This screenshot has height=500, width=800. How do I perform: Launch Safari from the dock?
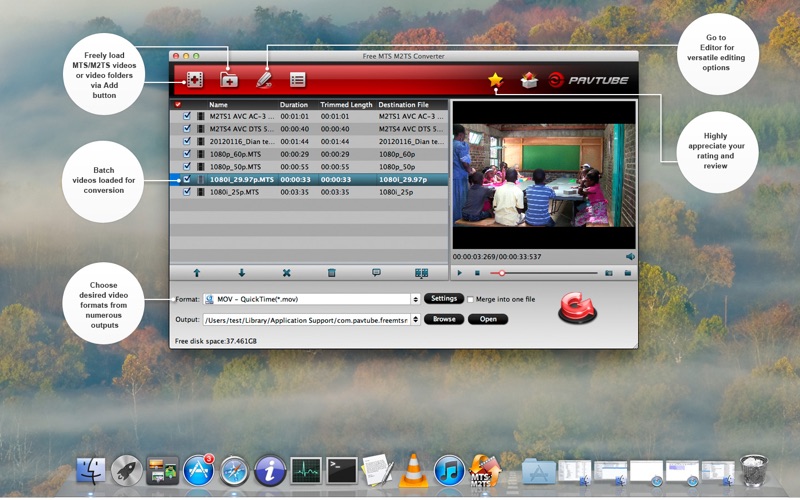[234, 470]
